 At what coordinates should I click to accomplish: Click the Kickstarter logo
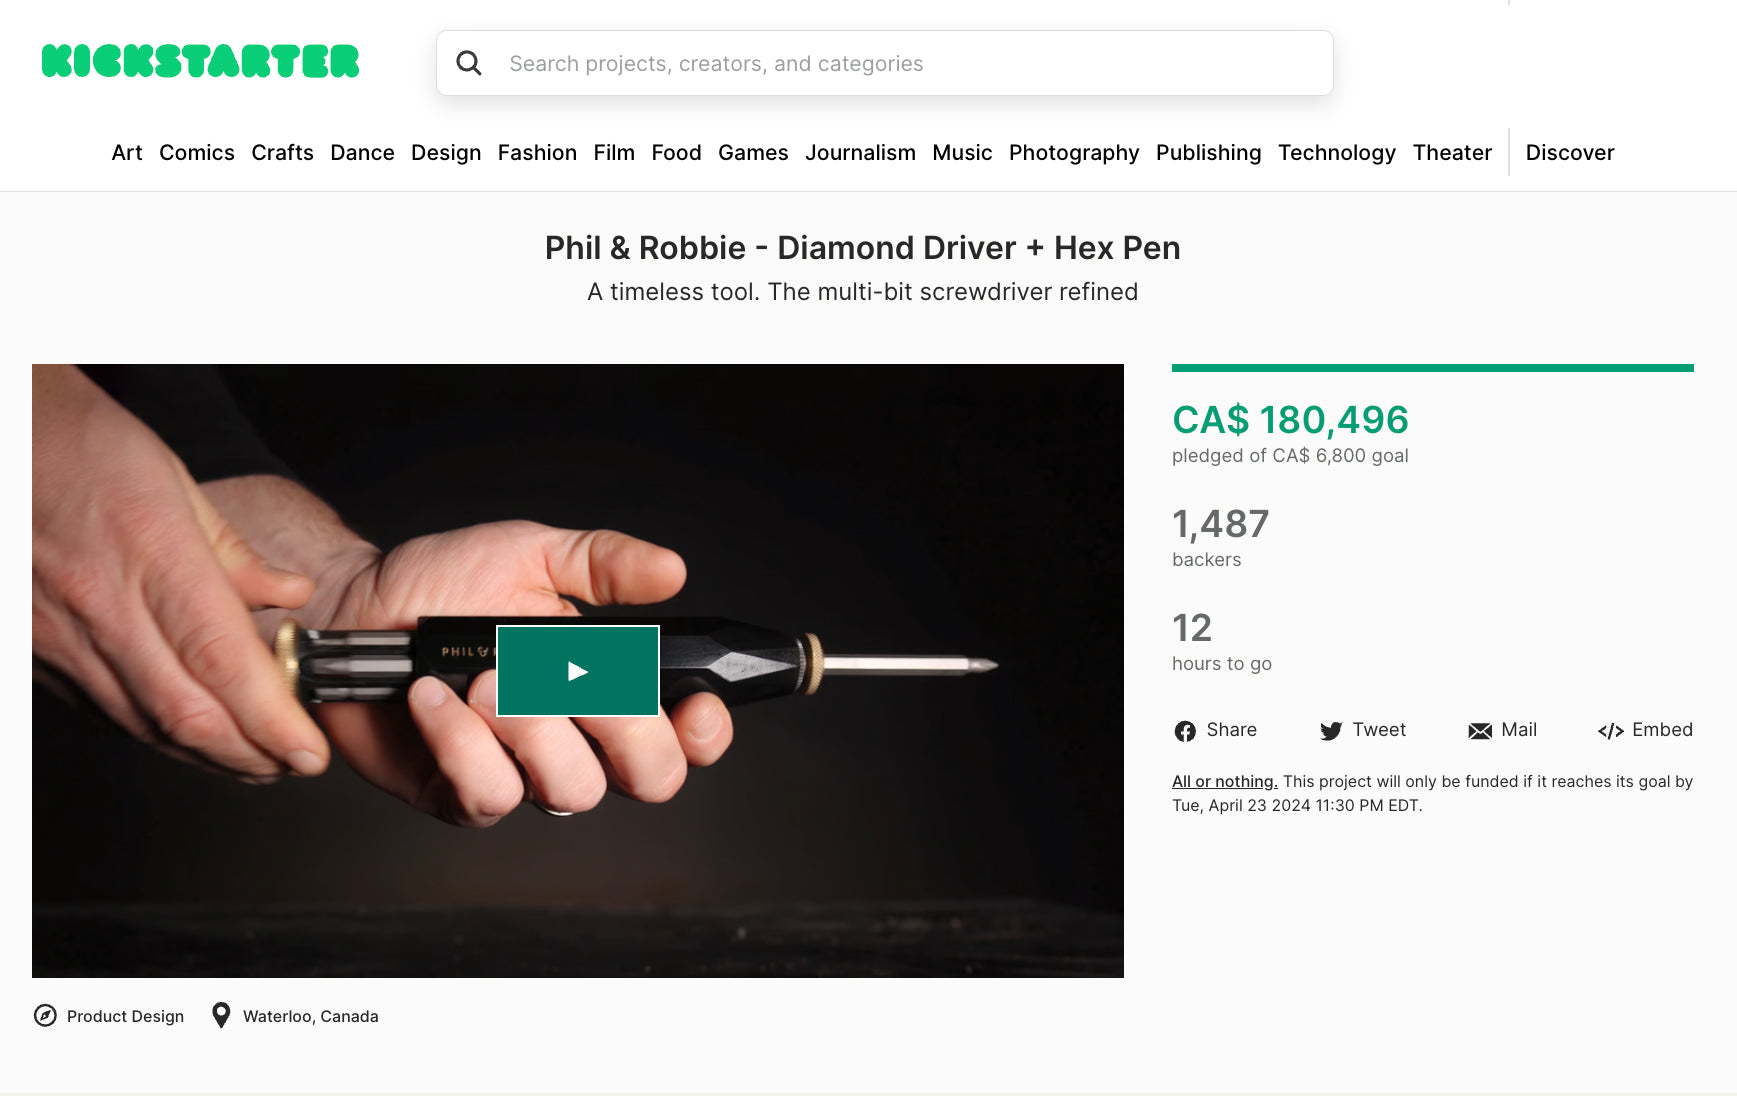click(x=200, y=61)
